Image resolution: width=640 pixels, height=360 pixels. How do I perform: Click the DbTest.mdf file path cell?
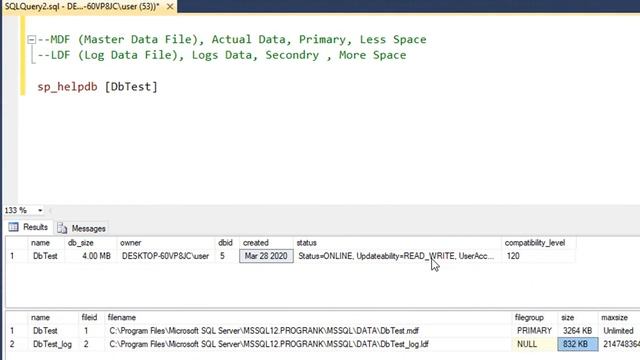click(307, 331)
